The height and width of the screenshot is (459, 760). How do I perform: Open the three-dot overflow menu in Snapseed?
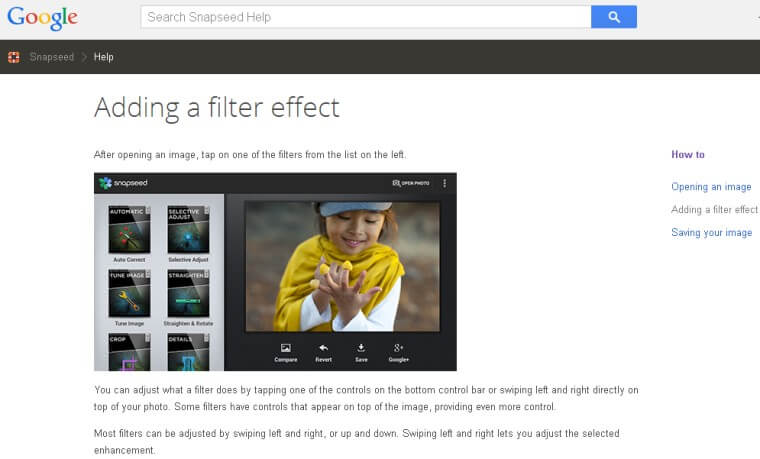pos(445,183)
